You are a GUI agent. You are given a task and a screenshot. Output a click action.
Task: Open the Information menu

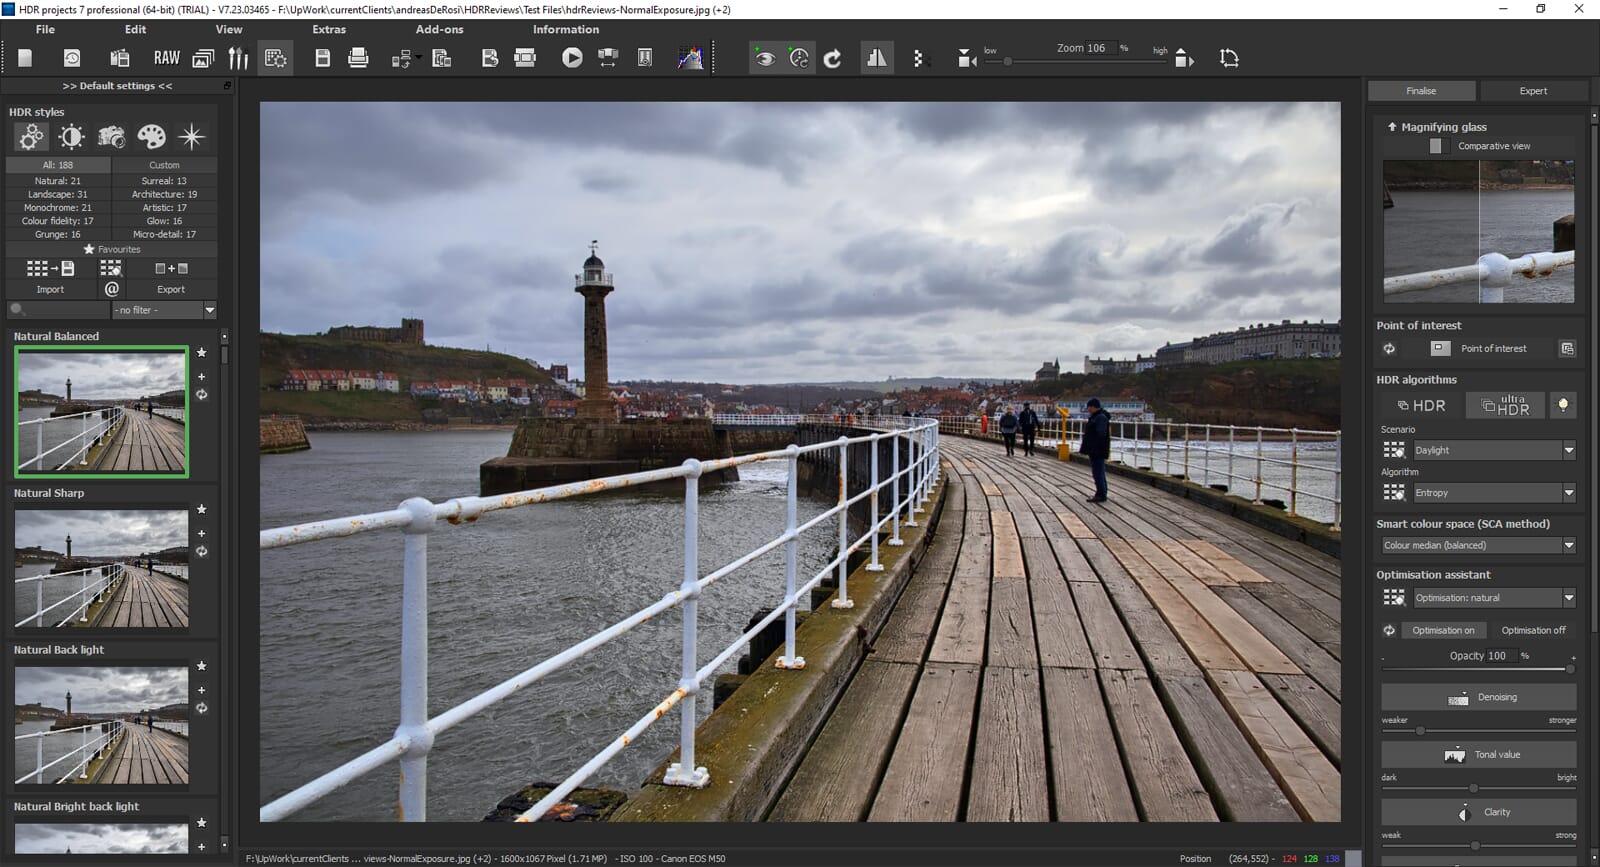tap(566, 29)
